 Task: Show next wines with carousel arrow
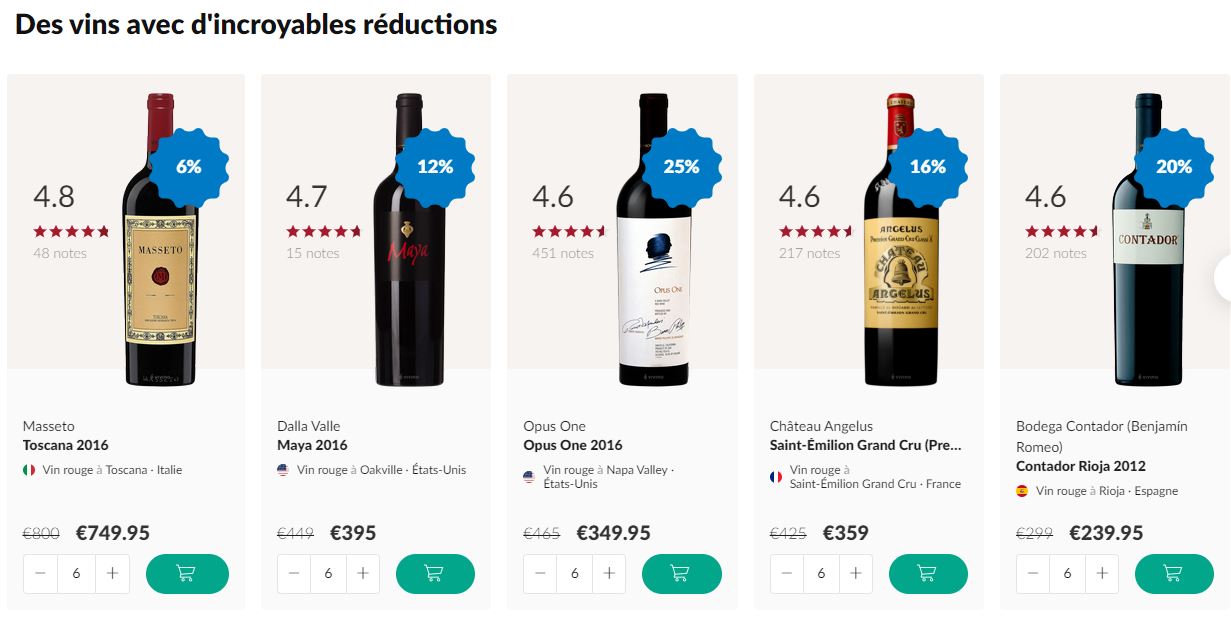1222,279
